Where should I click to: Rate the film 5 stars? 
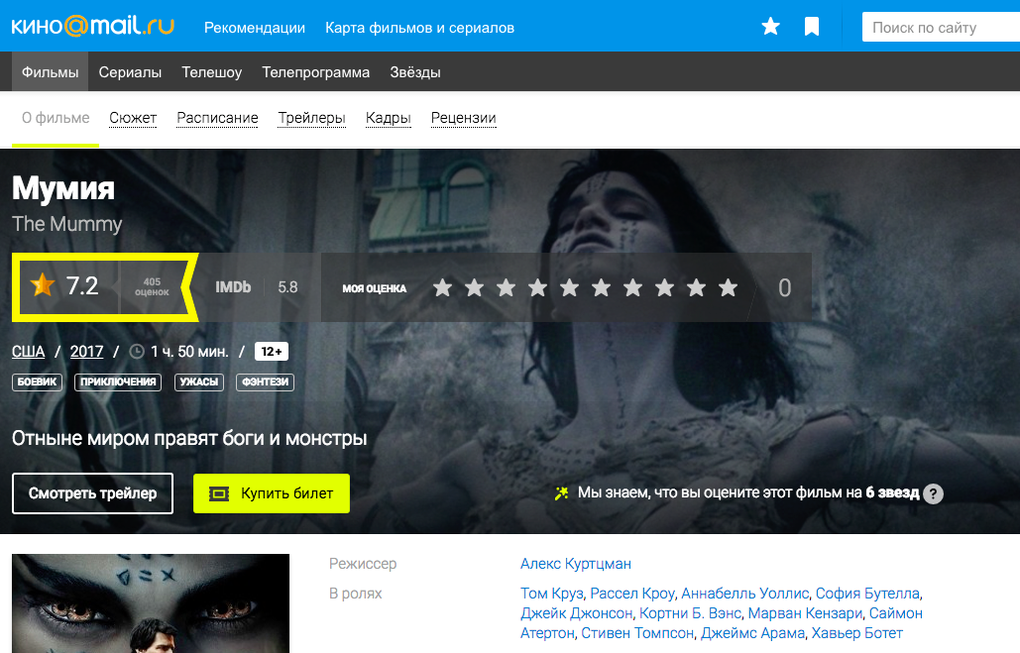[569, 287]
